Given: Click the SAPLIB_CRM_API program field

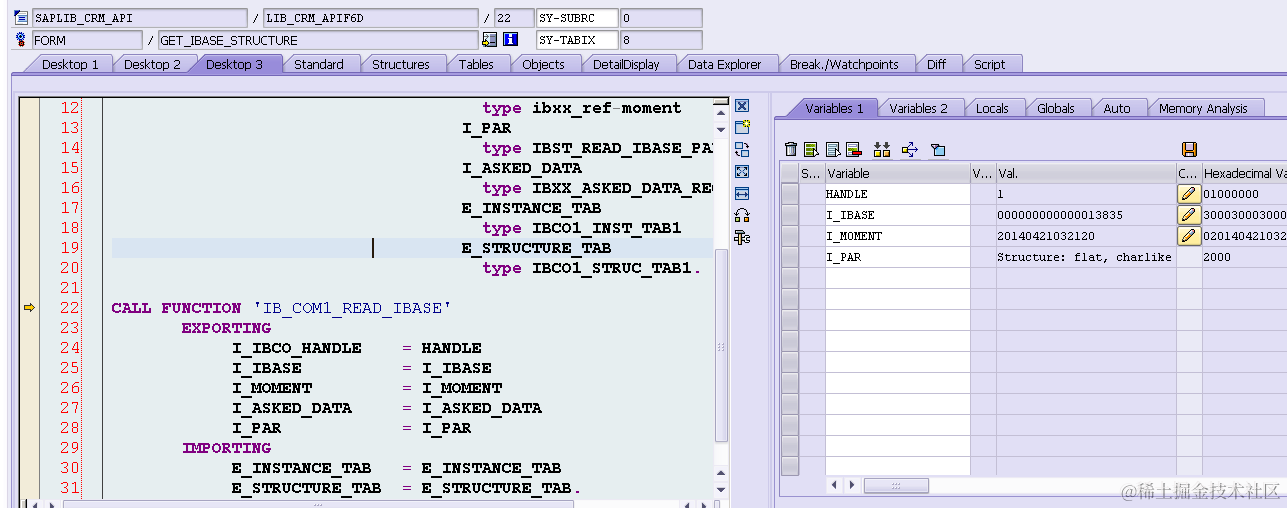Looking at the screenshot, I should pyautogui.click(x=139, y=18).
